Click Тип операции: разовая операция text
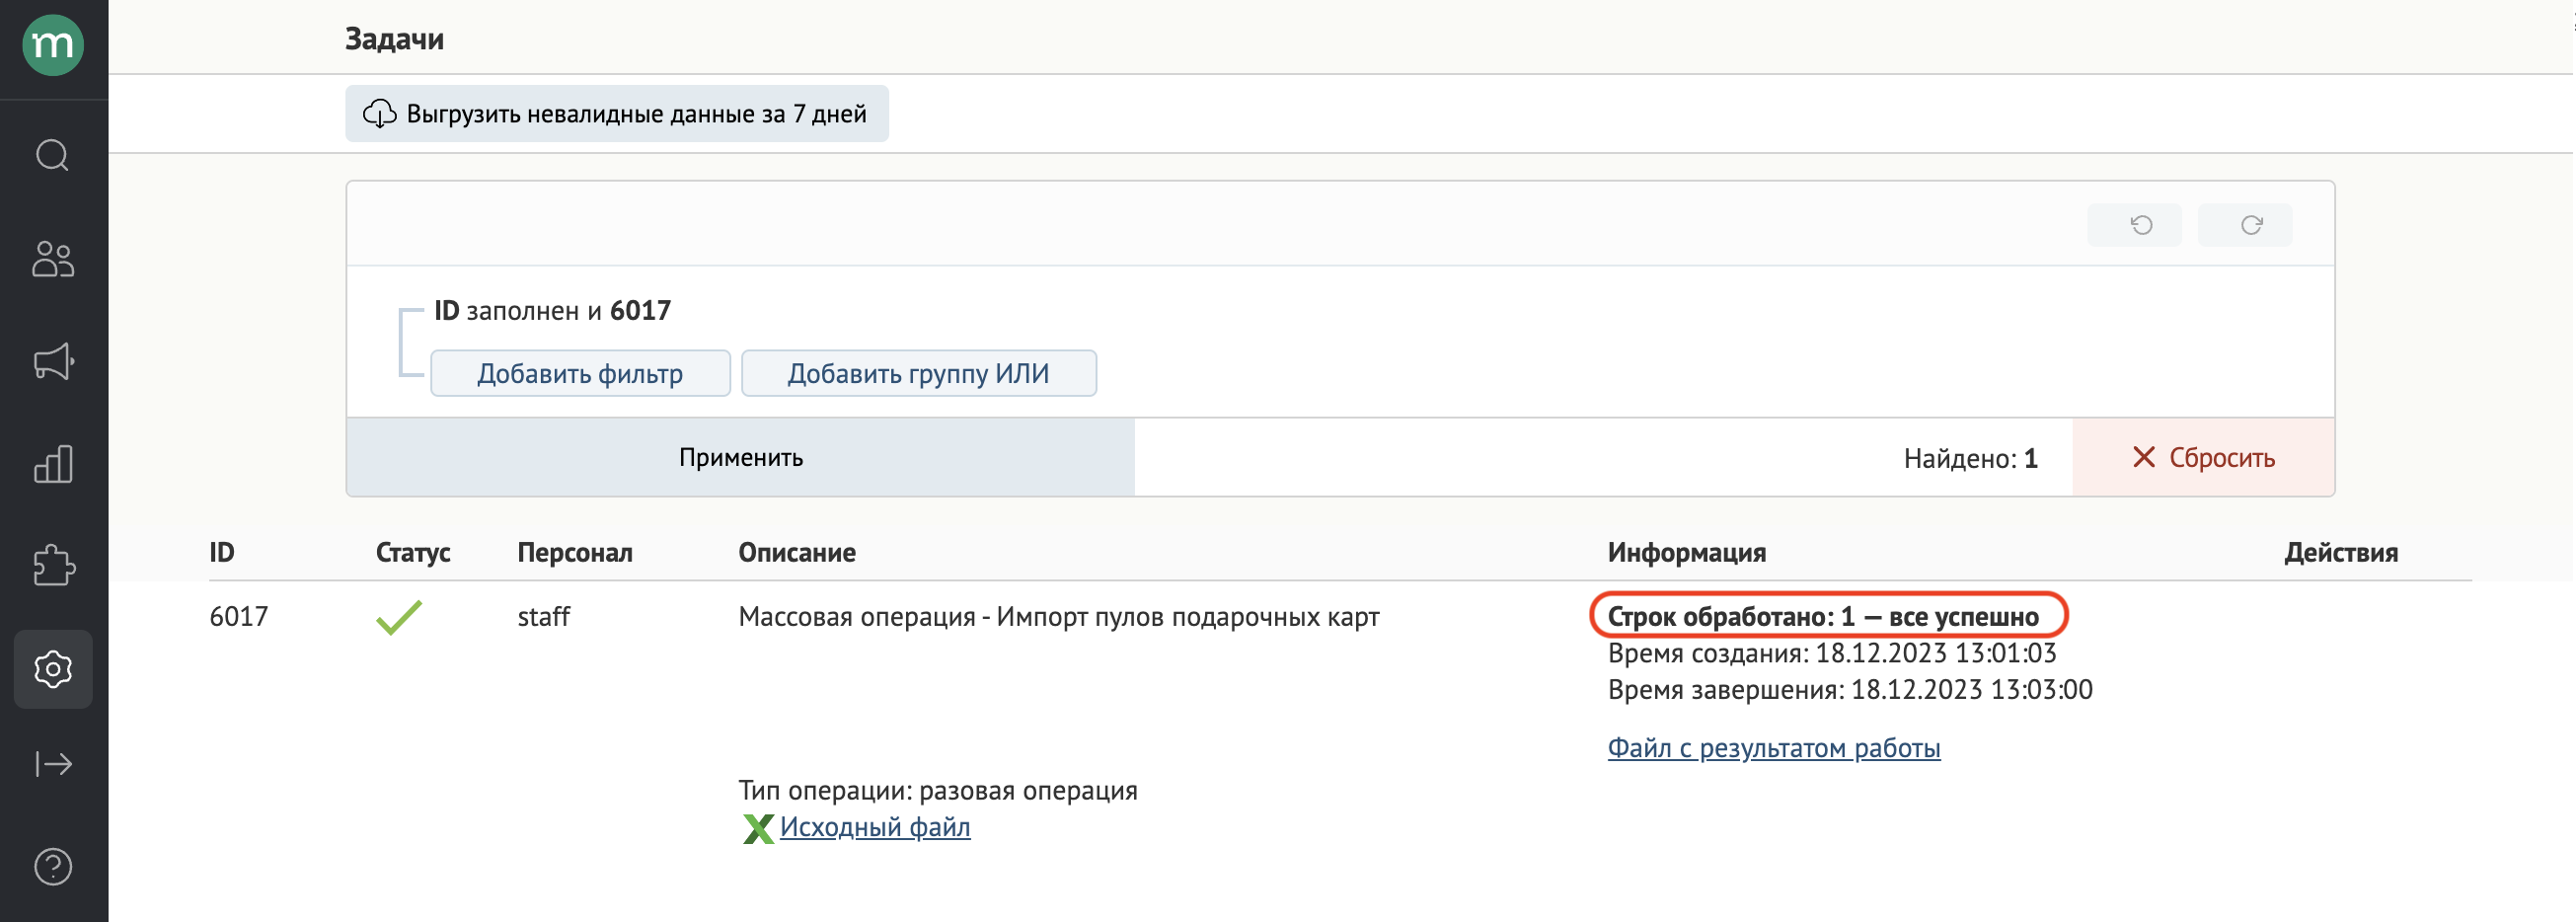The width and height of the screenshot is (2576, 922). (x=938, y=791)
